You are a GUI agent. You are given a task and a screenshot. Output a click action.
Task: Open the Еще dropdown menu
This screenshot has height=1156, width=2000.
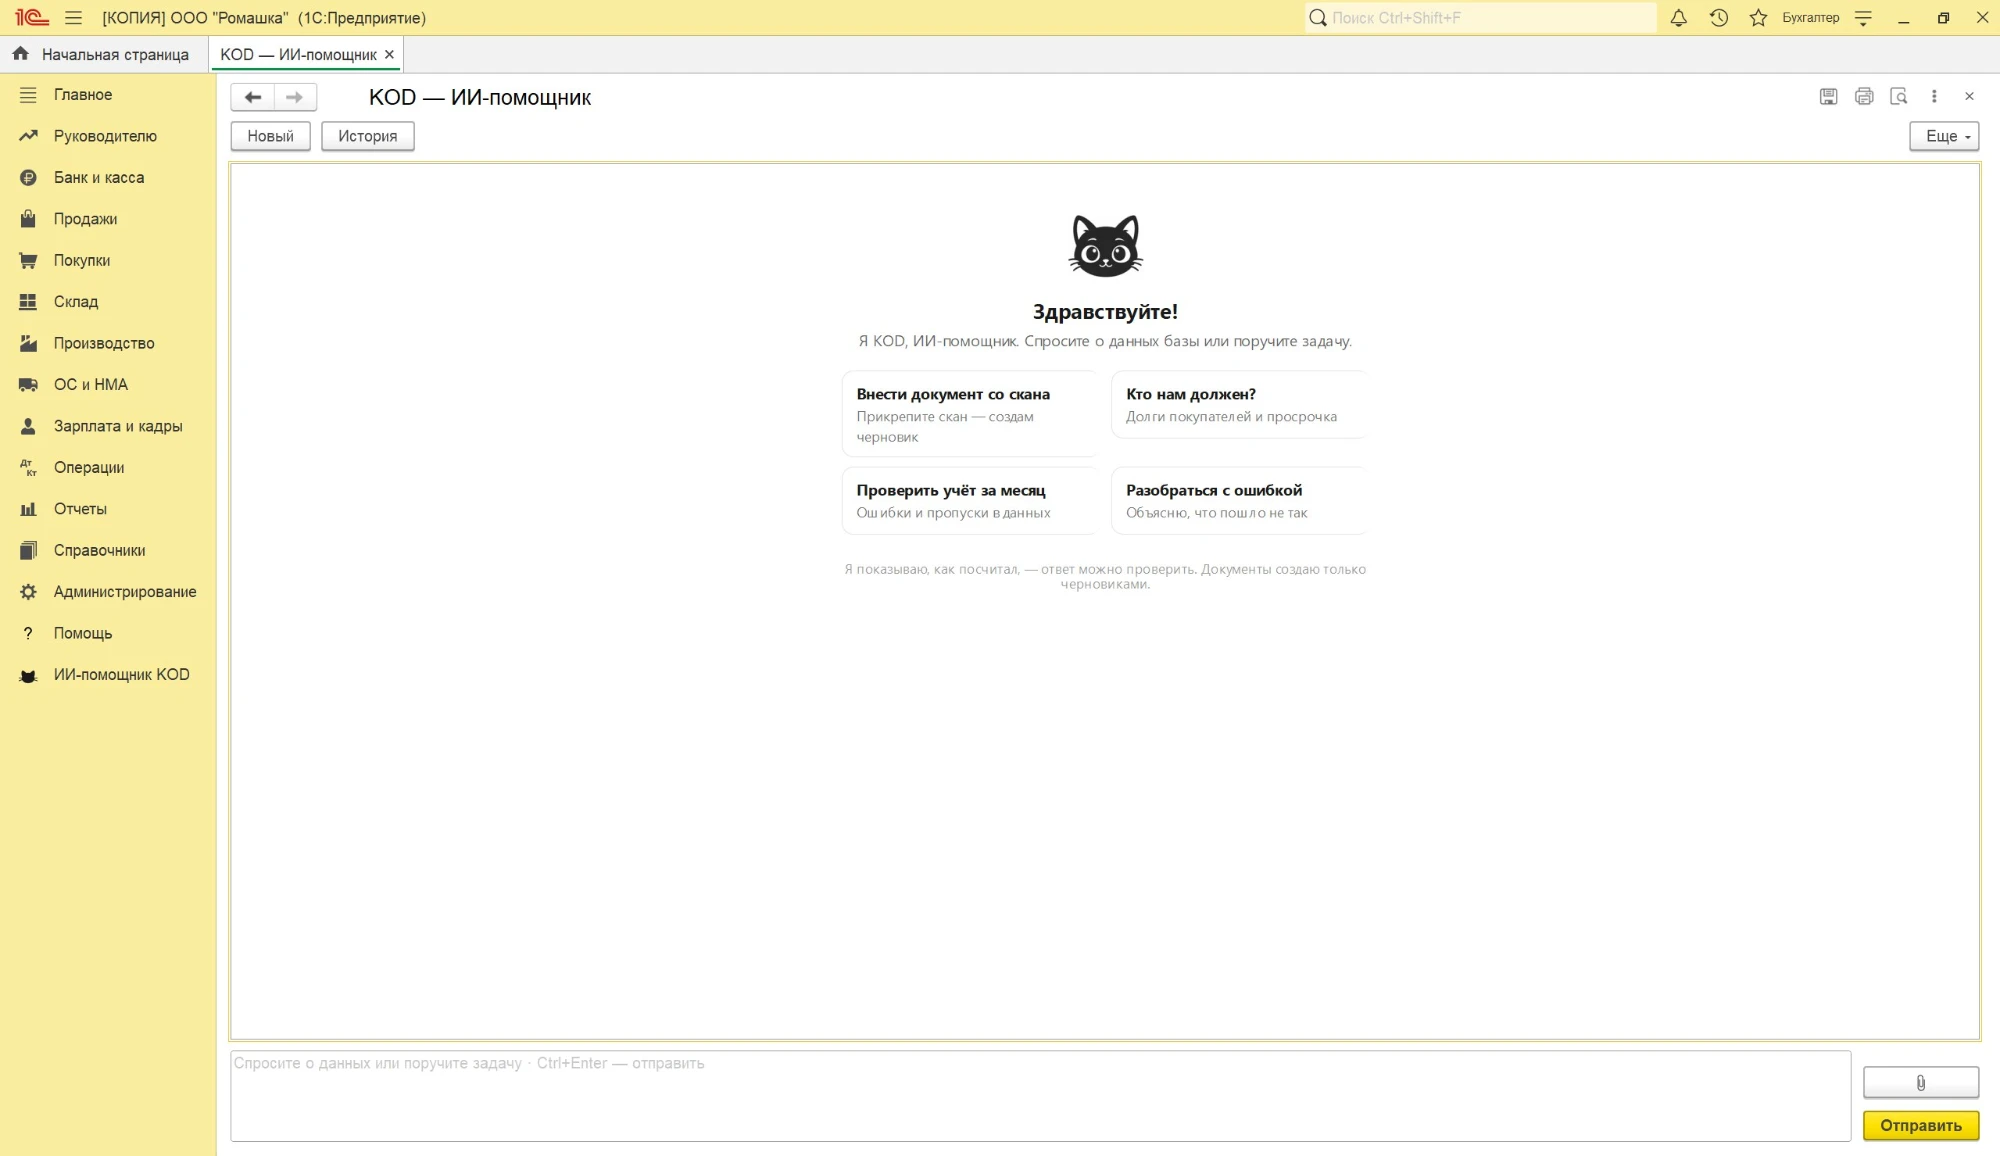[1944, 136]
